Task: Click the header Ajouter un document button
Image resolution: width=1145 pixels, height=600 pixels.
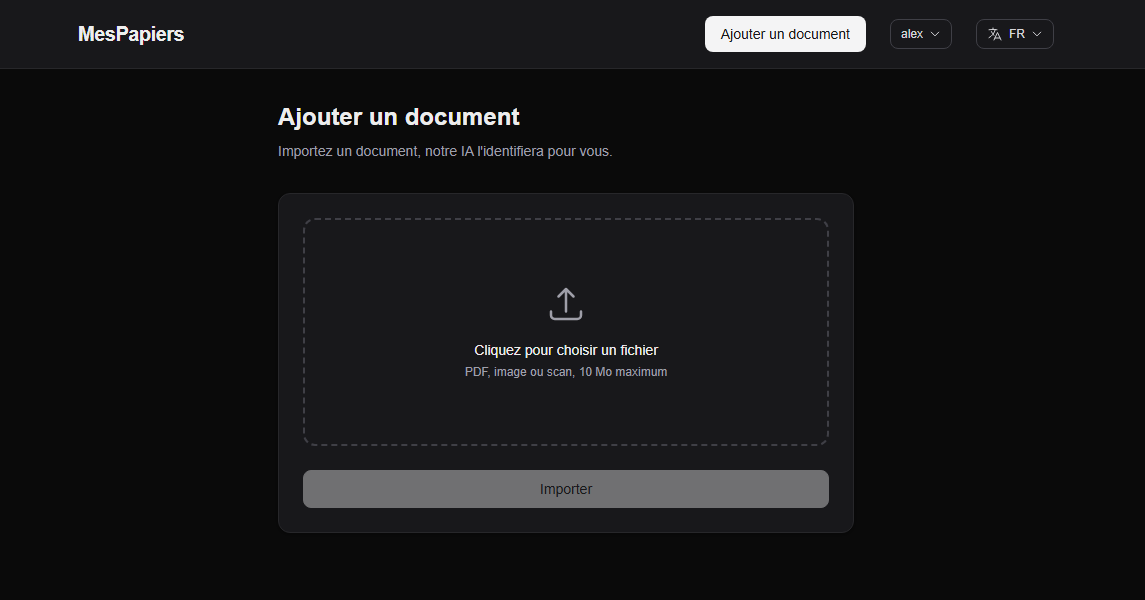Action: click(785, 34)
